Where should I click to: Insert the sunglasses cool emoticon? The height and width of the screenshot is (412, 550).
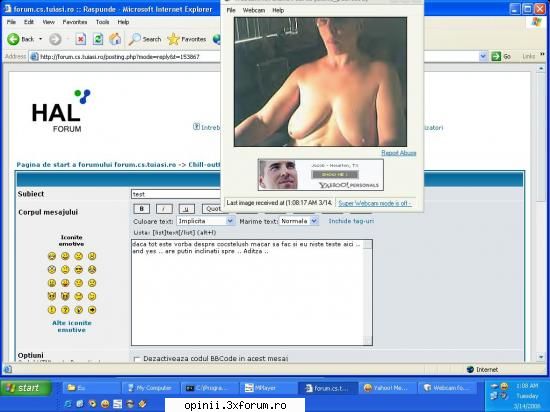(79, 270)
